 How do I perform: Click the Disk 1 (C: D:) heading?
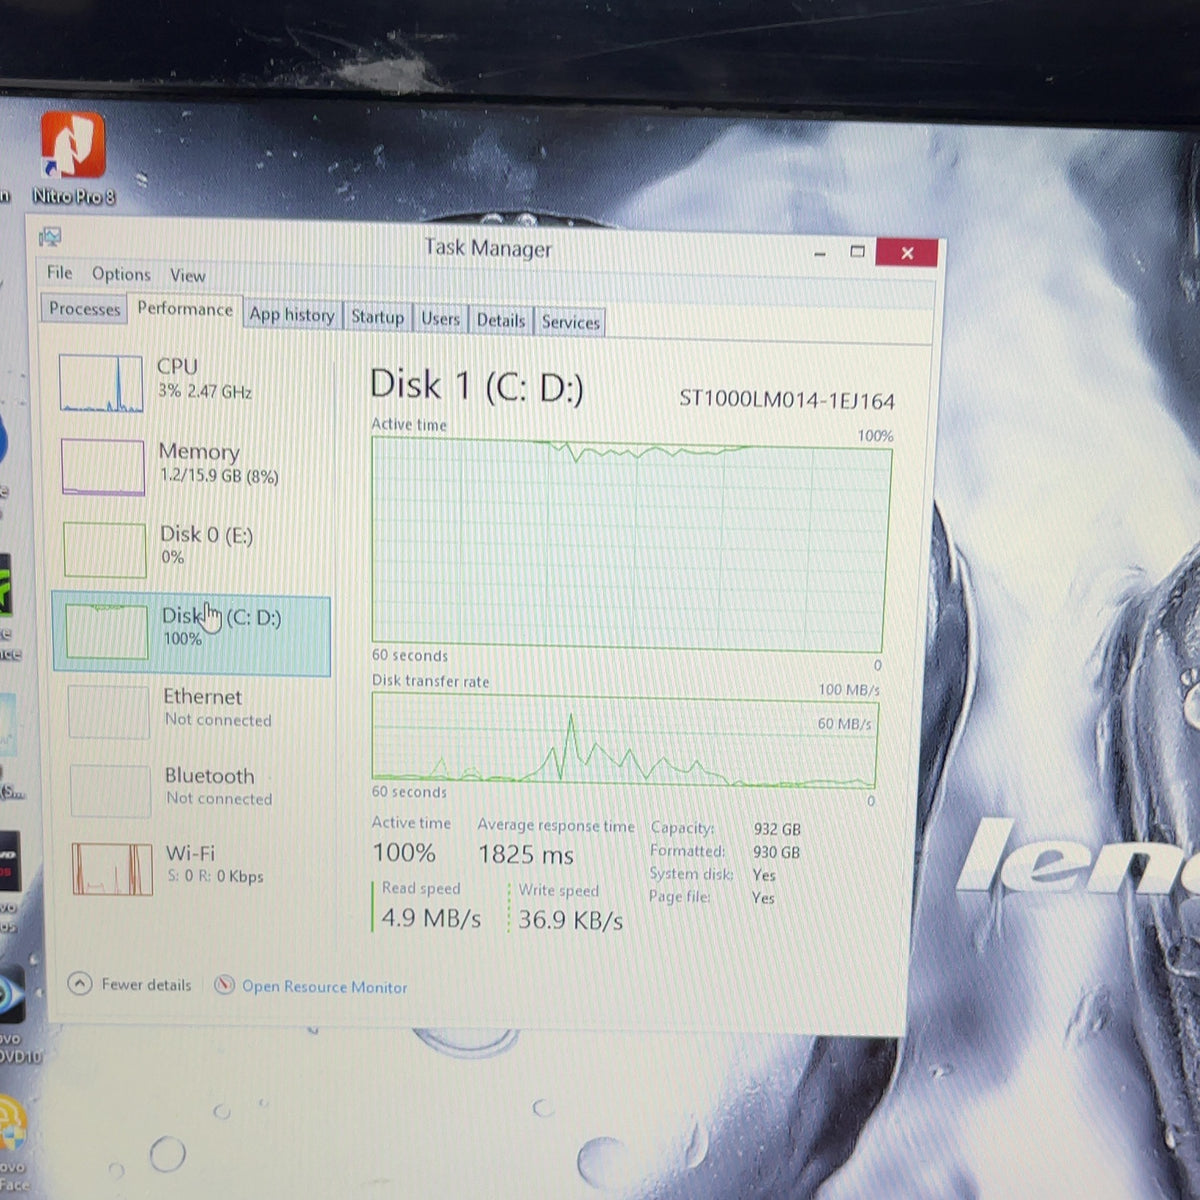[477, 386]
